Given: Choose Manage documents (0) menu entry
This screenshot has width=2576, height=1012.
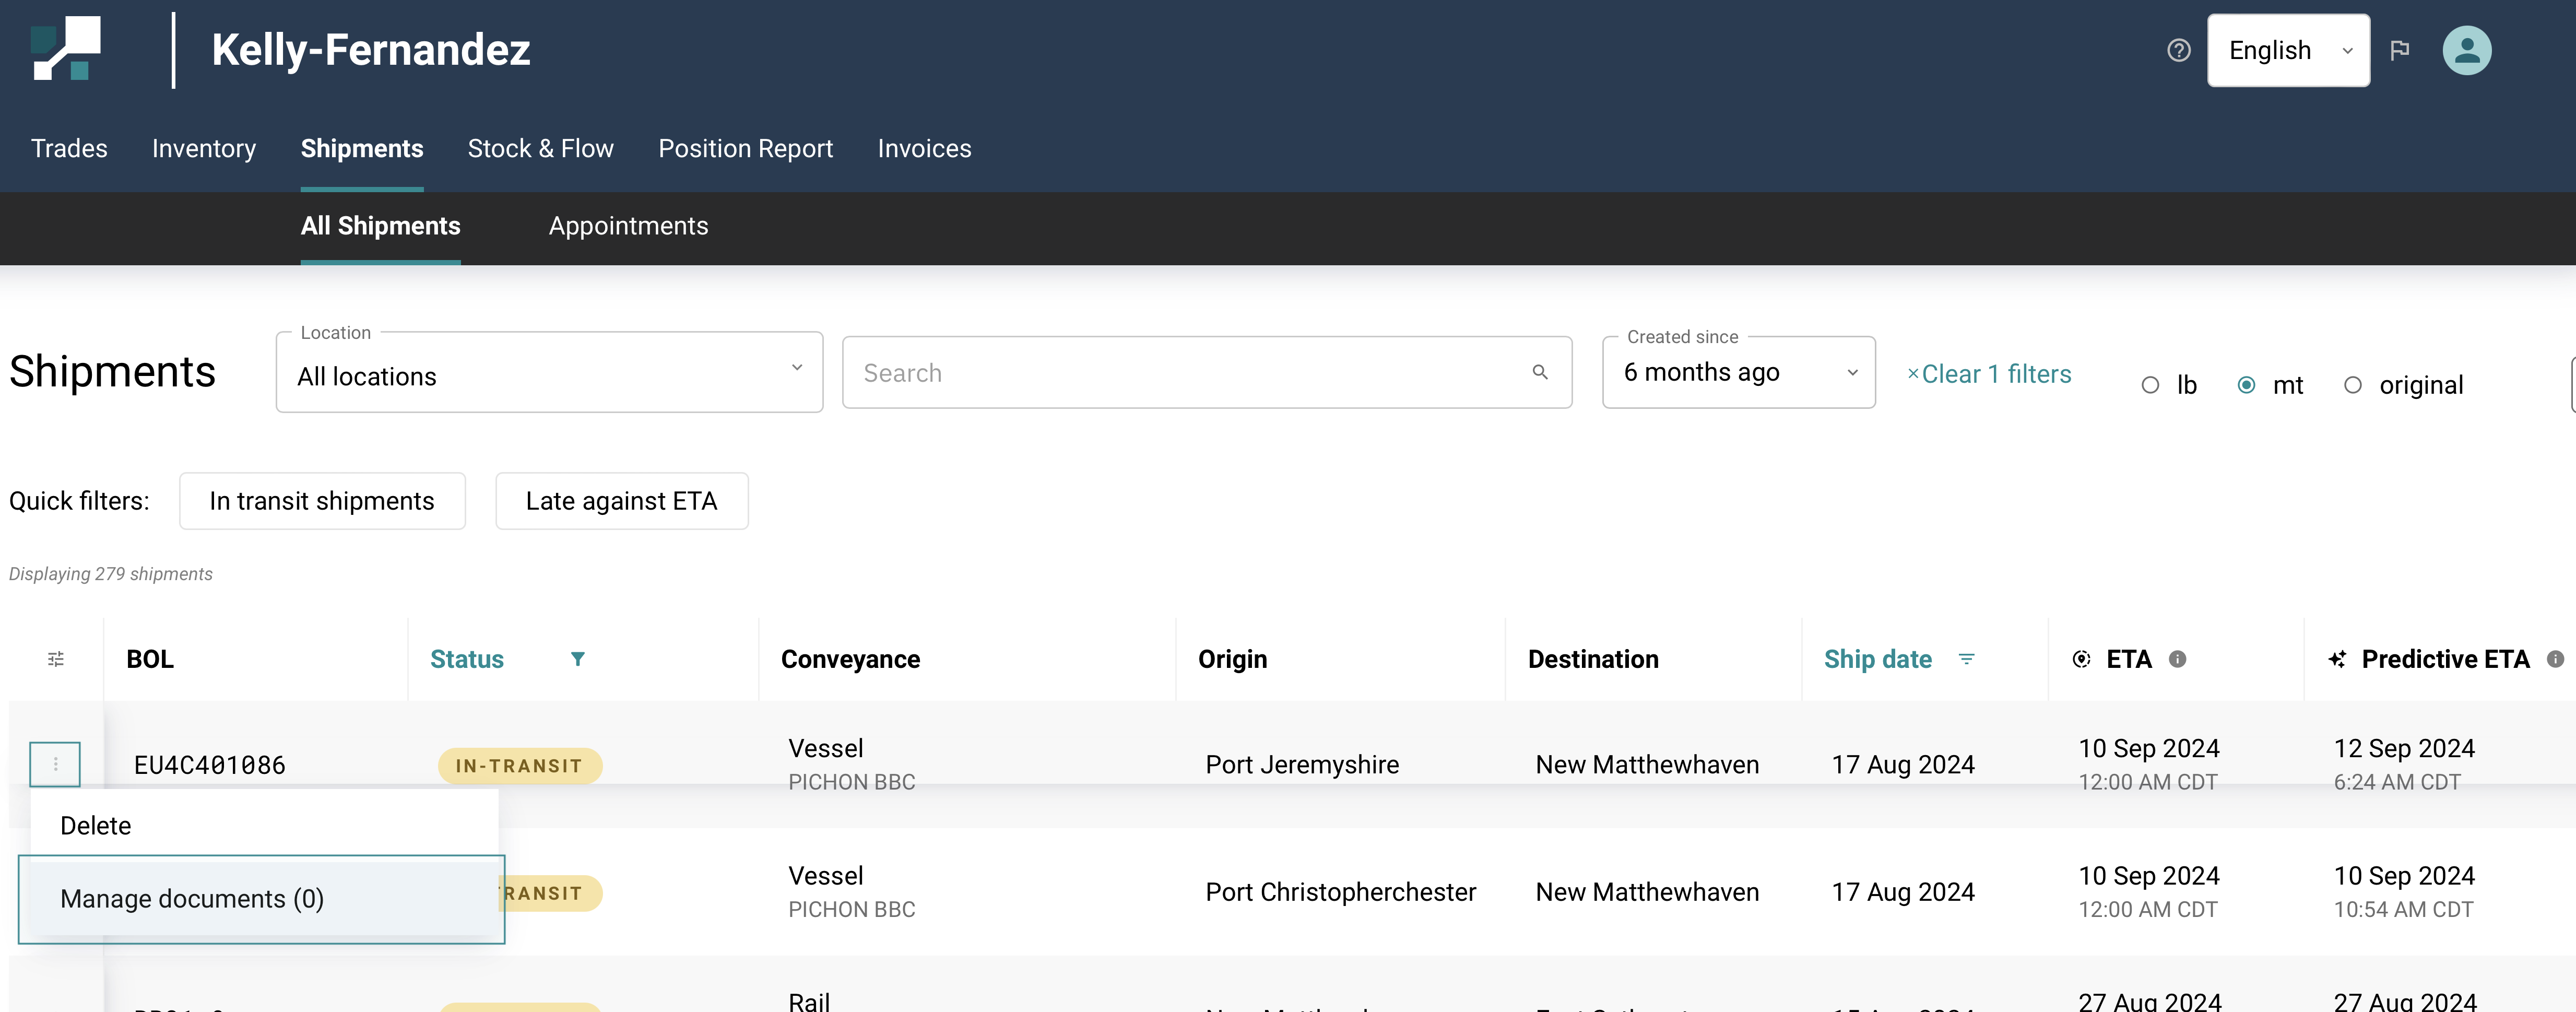Looking at the screenshot, I should click(x=192, y=899).
